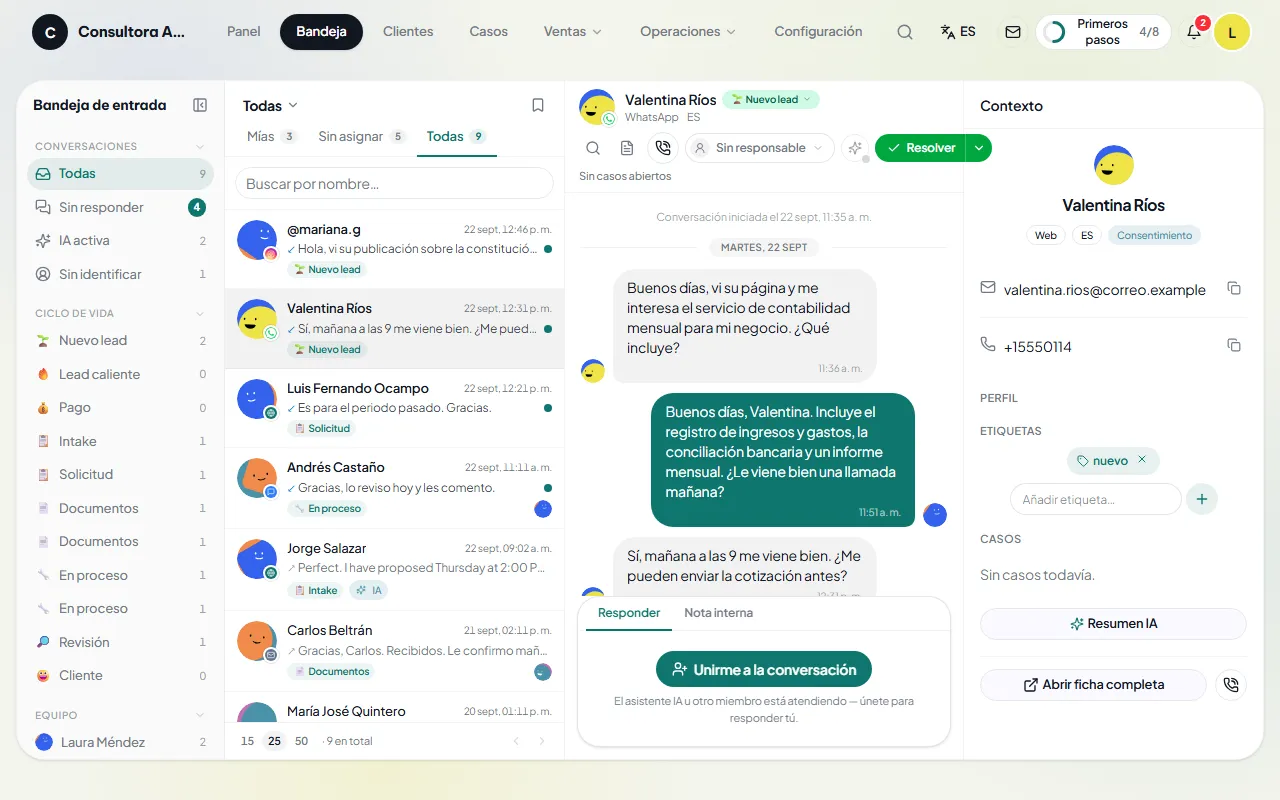Search inside the Valentina Ríos conversation
The width and height of the screenshot is (1280, 800).
pos(593,148)
